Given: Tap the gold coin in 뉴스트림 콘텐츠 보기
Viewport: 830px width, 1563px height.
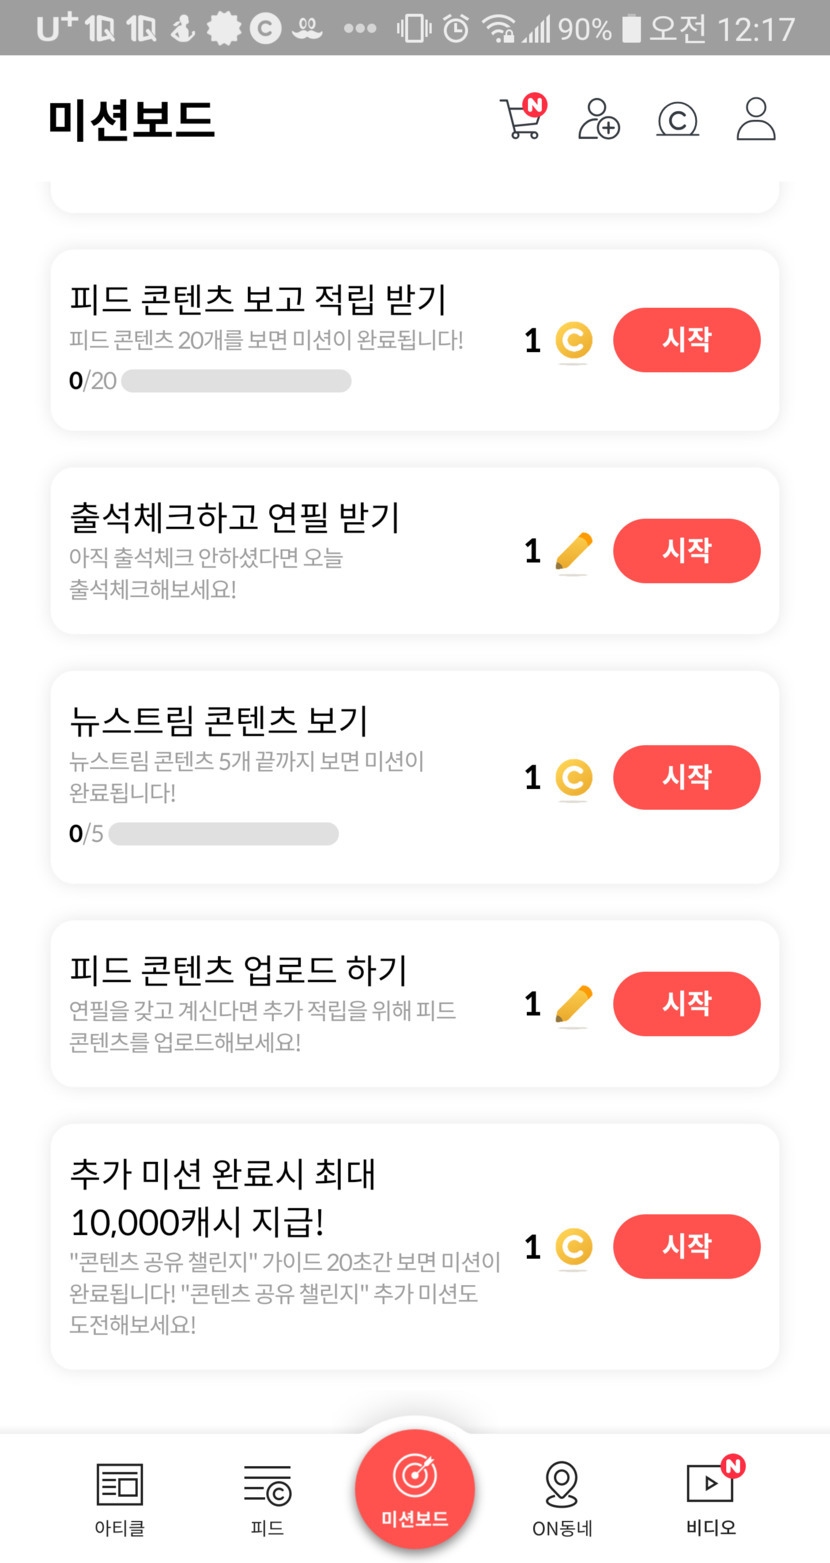Looking at the screenshot, I should (x=573, y=778).
